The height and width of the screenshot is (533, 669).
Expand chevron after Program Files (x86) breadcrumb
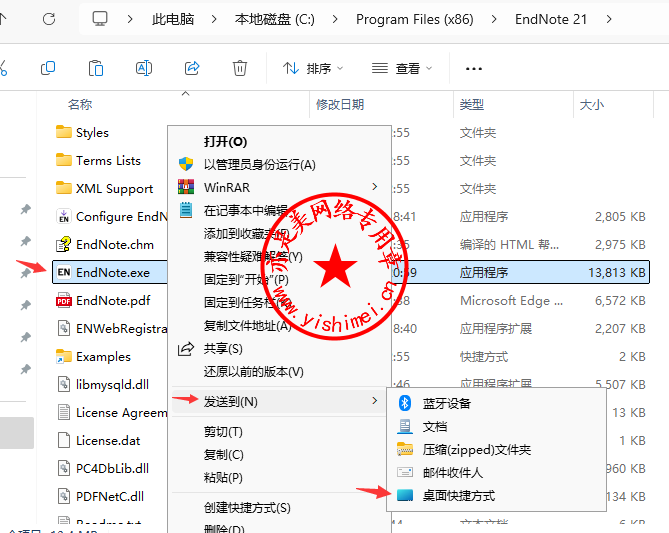[494, 19]
